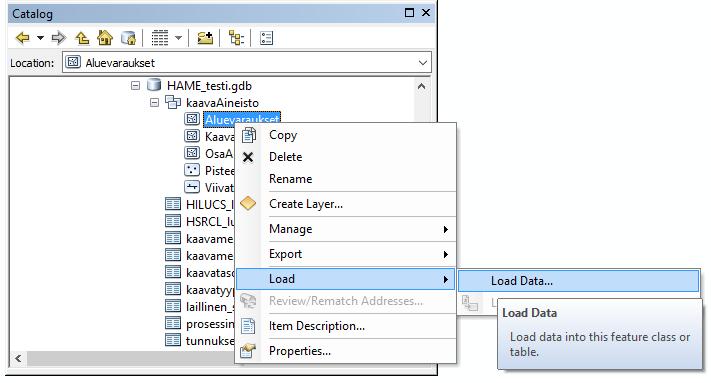This screenshot has width=711, height=383.
Task: Click the Delete X icon in menu
Action: click(248, 157)
